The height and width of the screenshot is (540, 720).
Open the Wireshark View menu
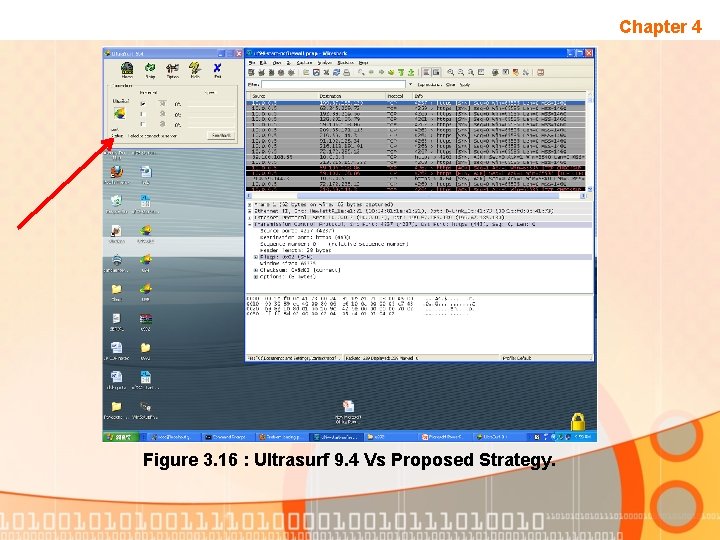[277, 62]
